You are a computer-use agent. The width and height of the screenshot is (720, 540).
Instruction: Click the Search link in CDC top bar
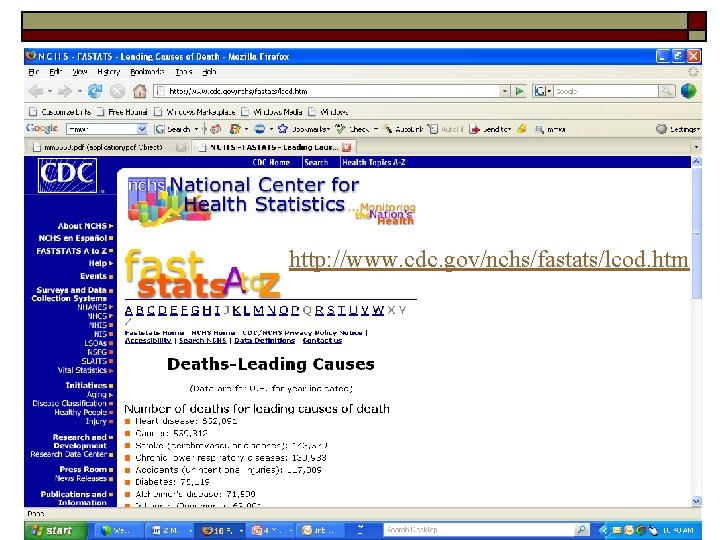coord(316,162)
